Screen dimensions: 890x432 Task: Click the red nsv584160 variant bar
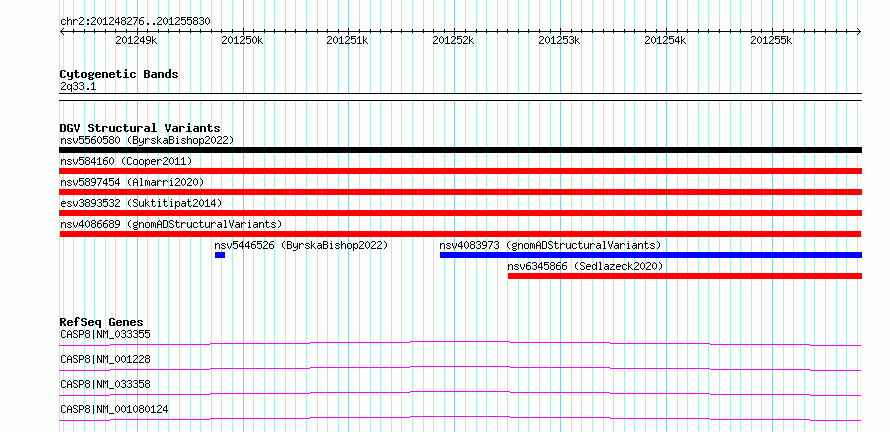pos(461,171)
